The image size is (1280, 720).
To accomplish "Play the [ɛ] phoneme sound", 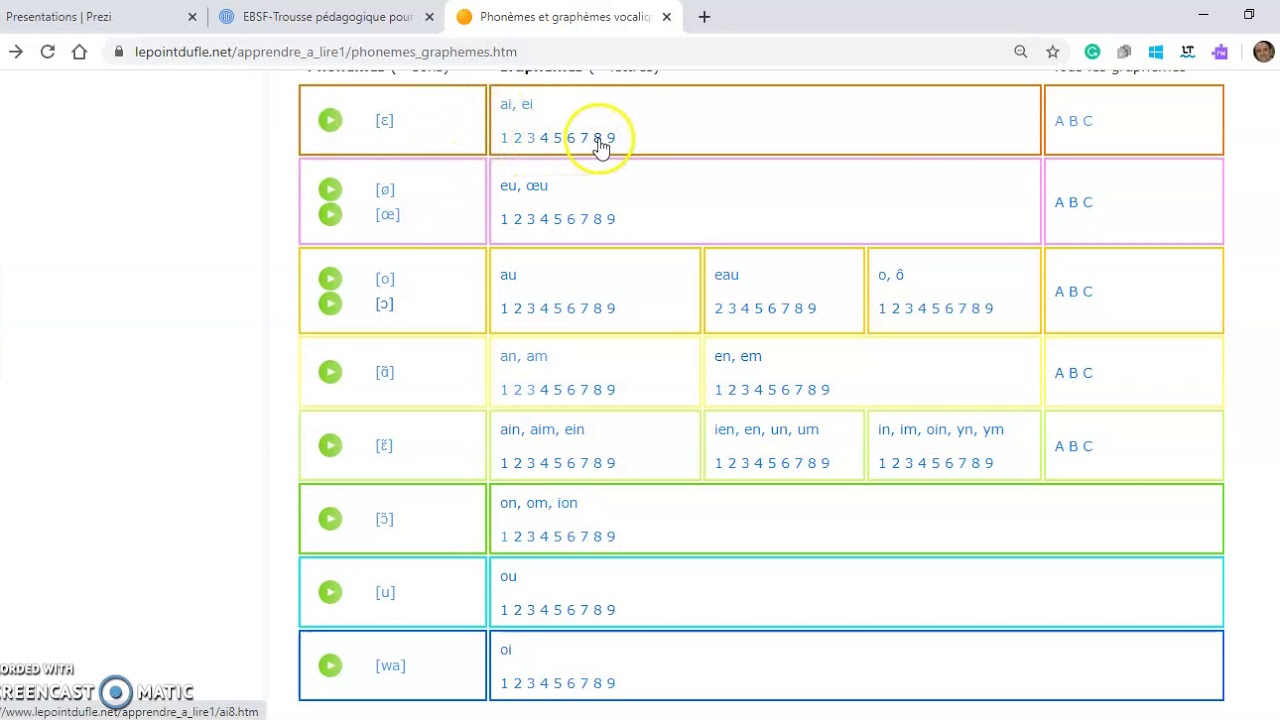I will pyautogui.click(x=330, y=120).
